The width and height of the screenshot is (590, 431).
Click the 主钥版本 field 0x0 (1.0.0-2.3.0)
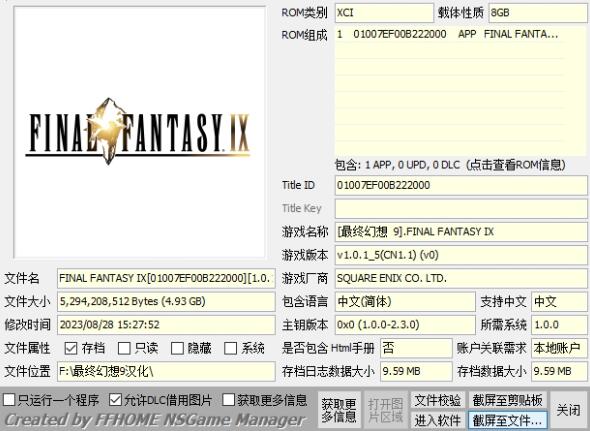point(405,325)
